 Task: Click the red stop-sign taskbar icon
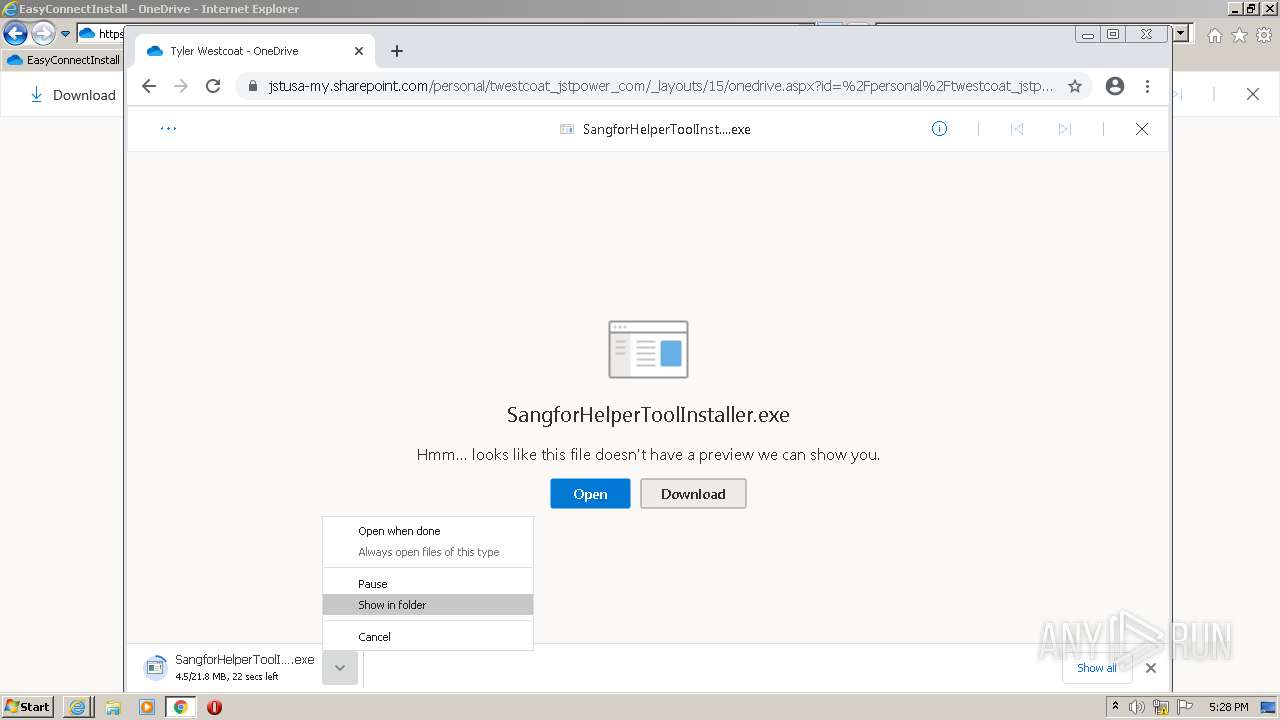[x=214, y=707]
